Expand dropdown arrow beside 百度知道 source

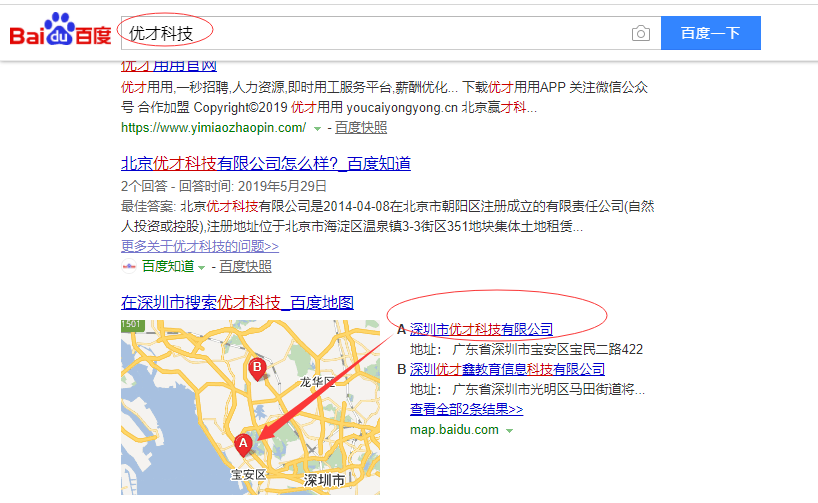click(201, 267)
